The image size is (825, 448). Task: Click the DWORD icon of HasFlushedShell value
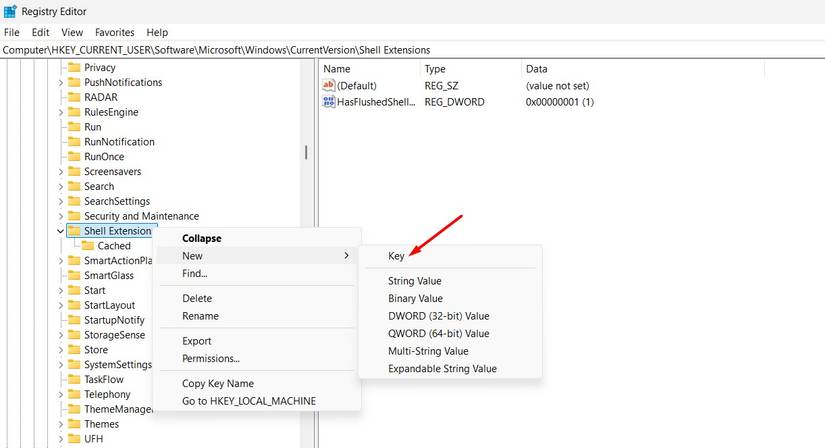pos(329,102)
